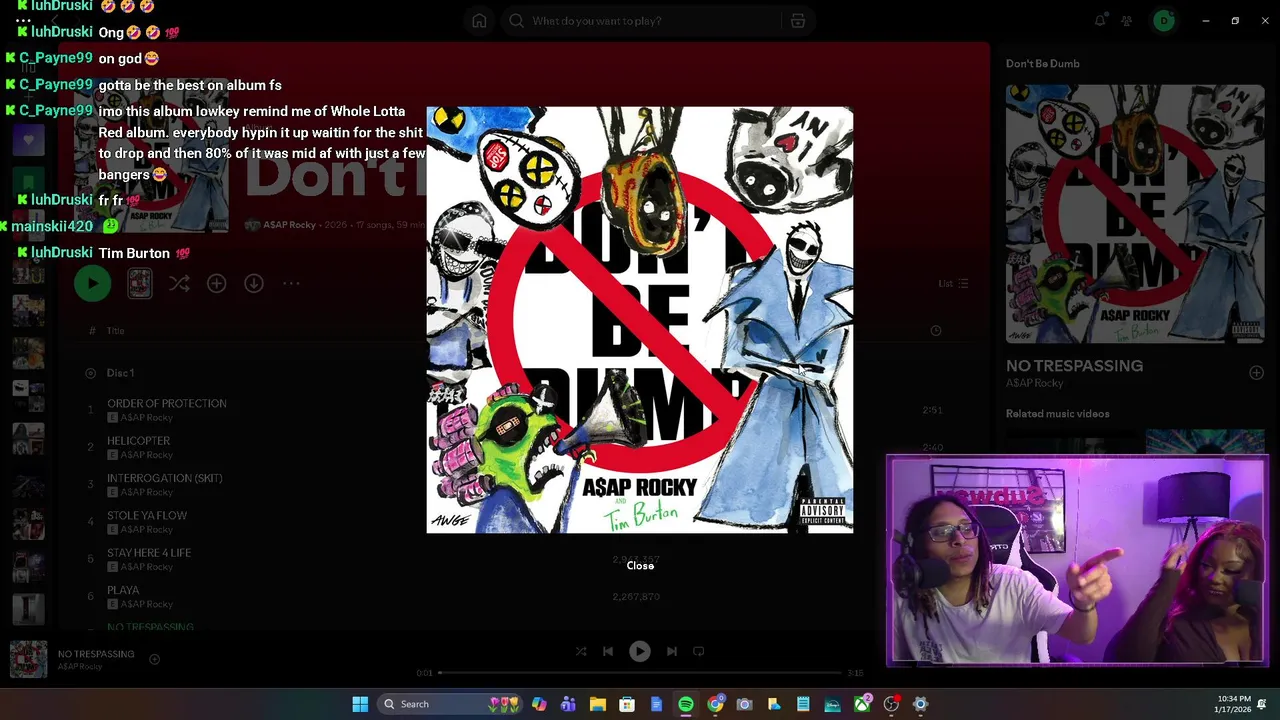1280x720 pixels.
Task: Toggle shuffle in the bottom player
Action: (581, 651)
